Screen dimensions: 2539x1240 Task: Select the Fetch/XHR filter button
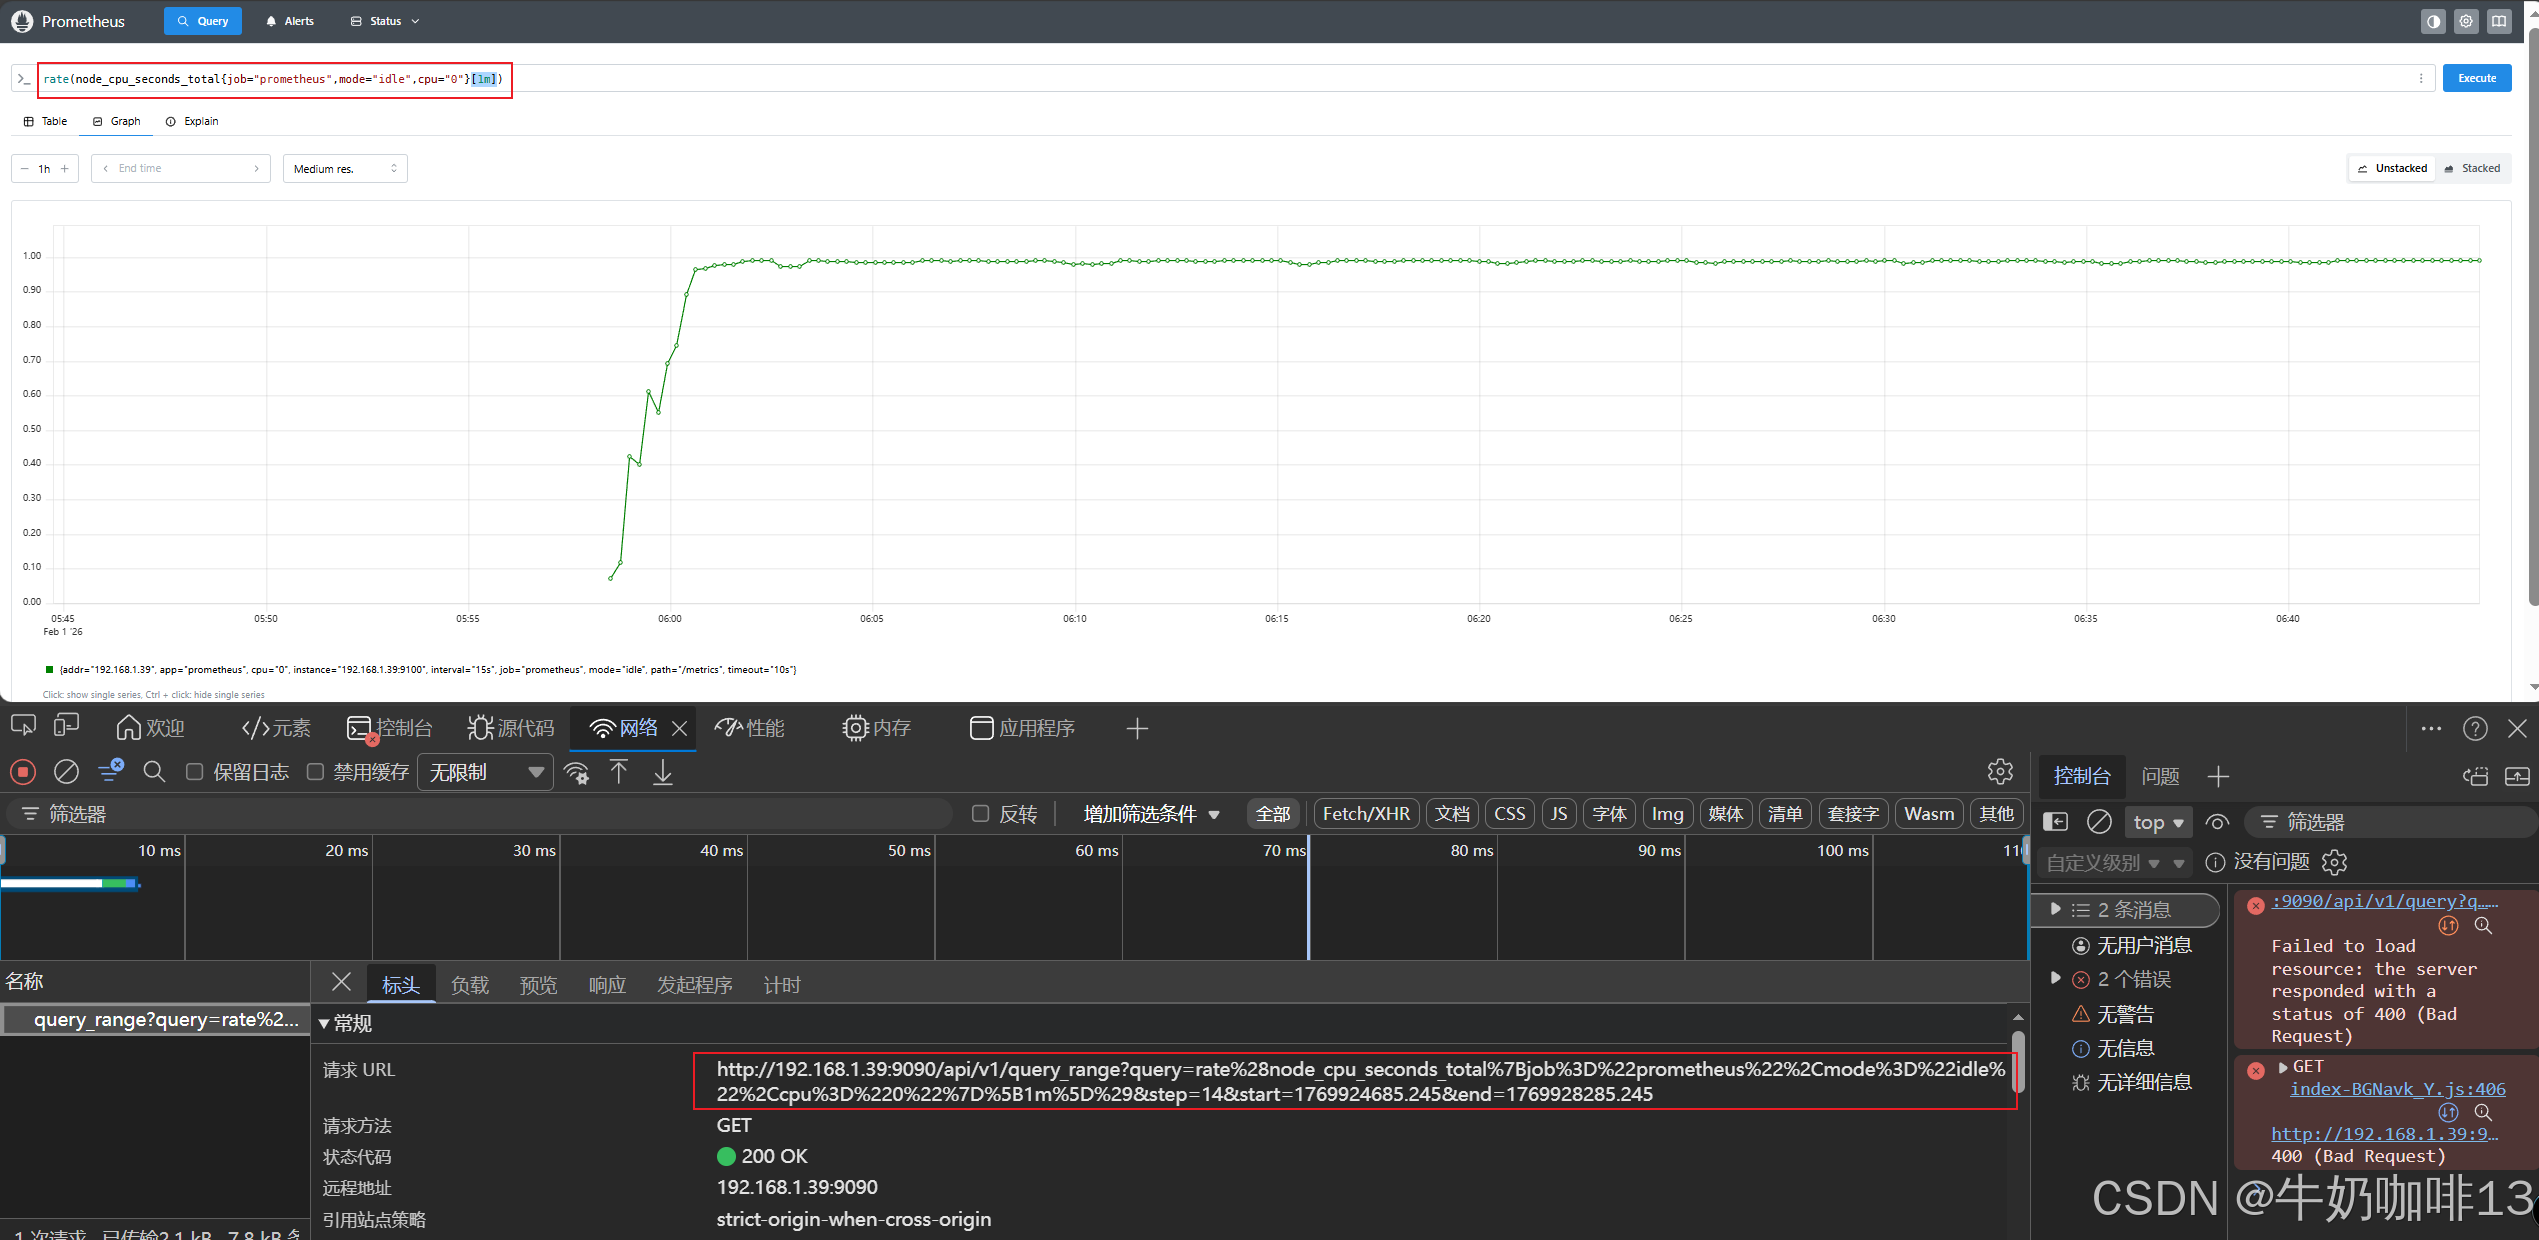pos(1366,814)
